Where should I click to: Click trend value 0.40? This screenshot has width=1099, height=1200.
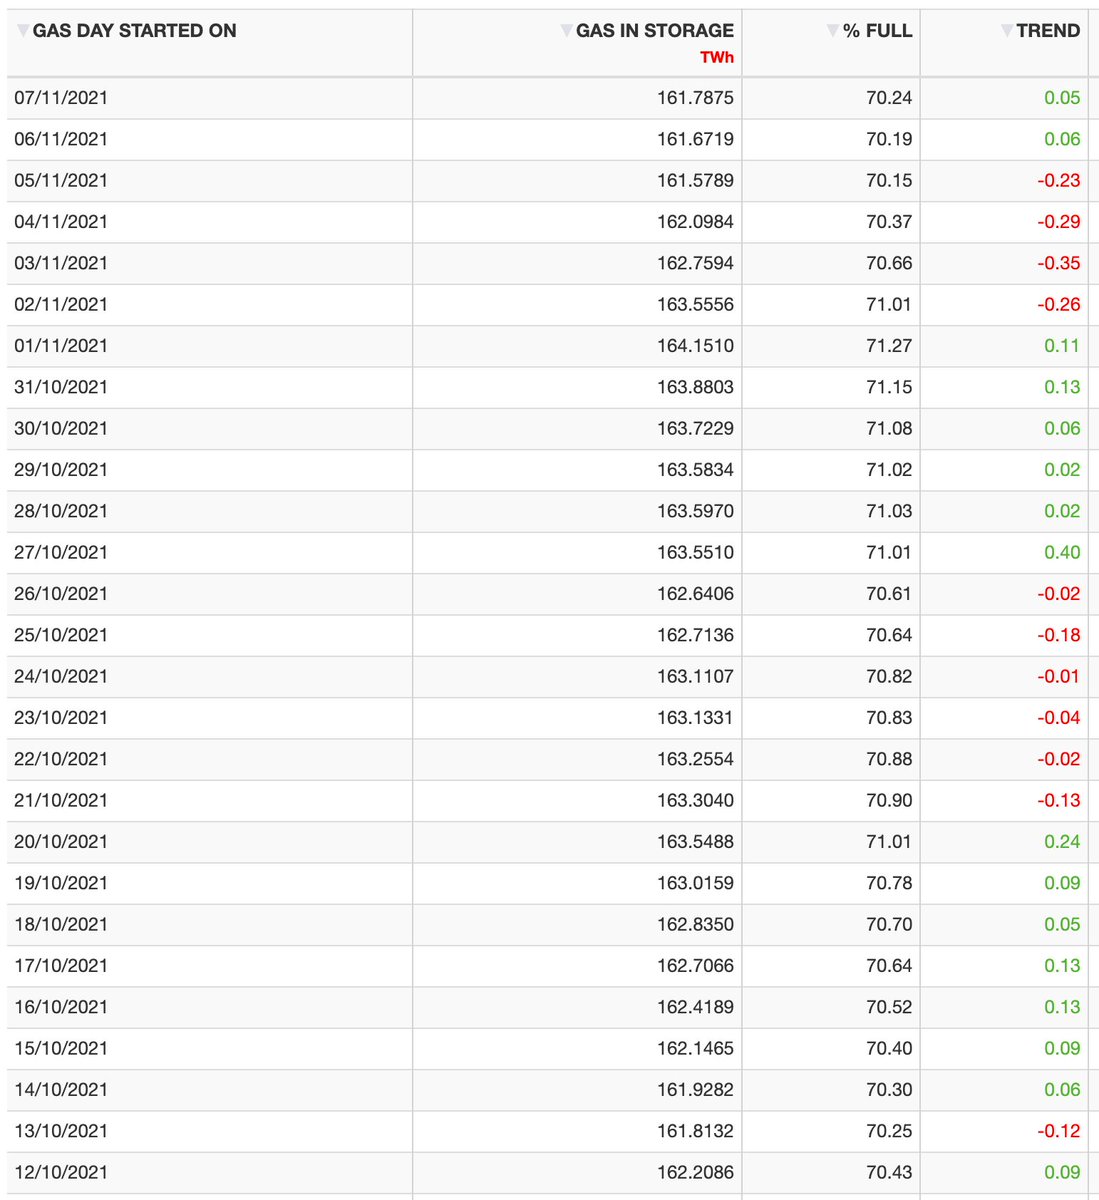1062,552
